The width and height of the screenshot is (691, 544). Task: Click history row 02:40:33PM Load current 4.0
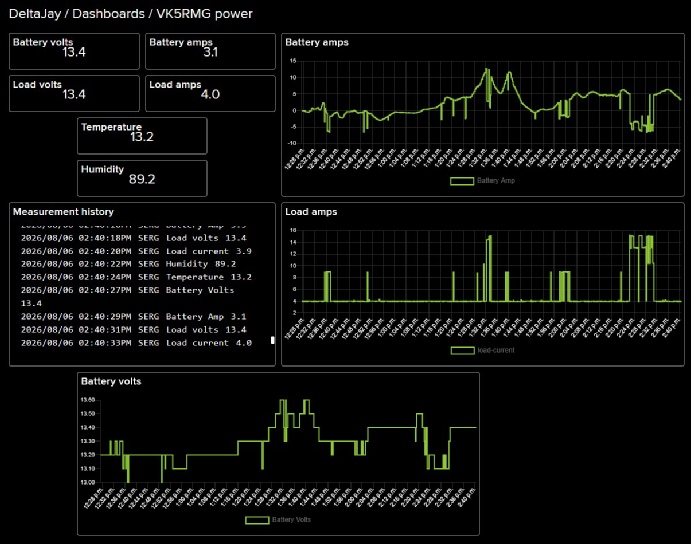coord(136,343)
